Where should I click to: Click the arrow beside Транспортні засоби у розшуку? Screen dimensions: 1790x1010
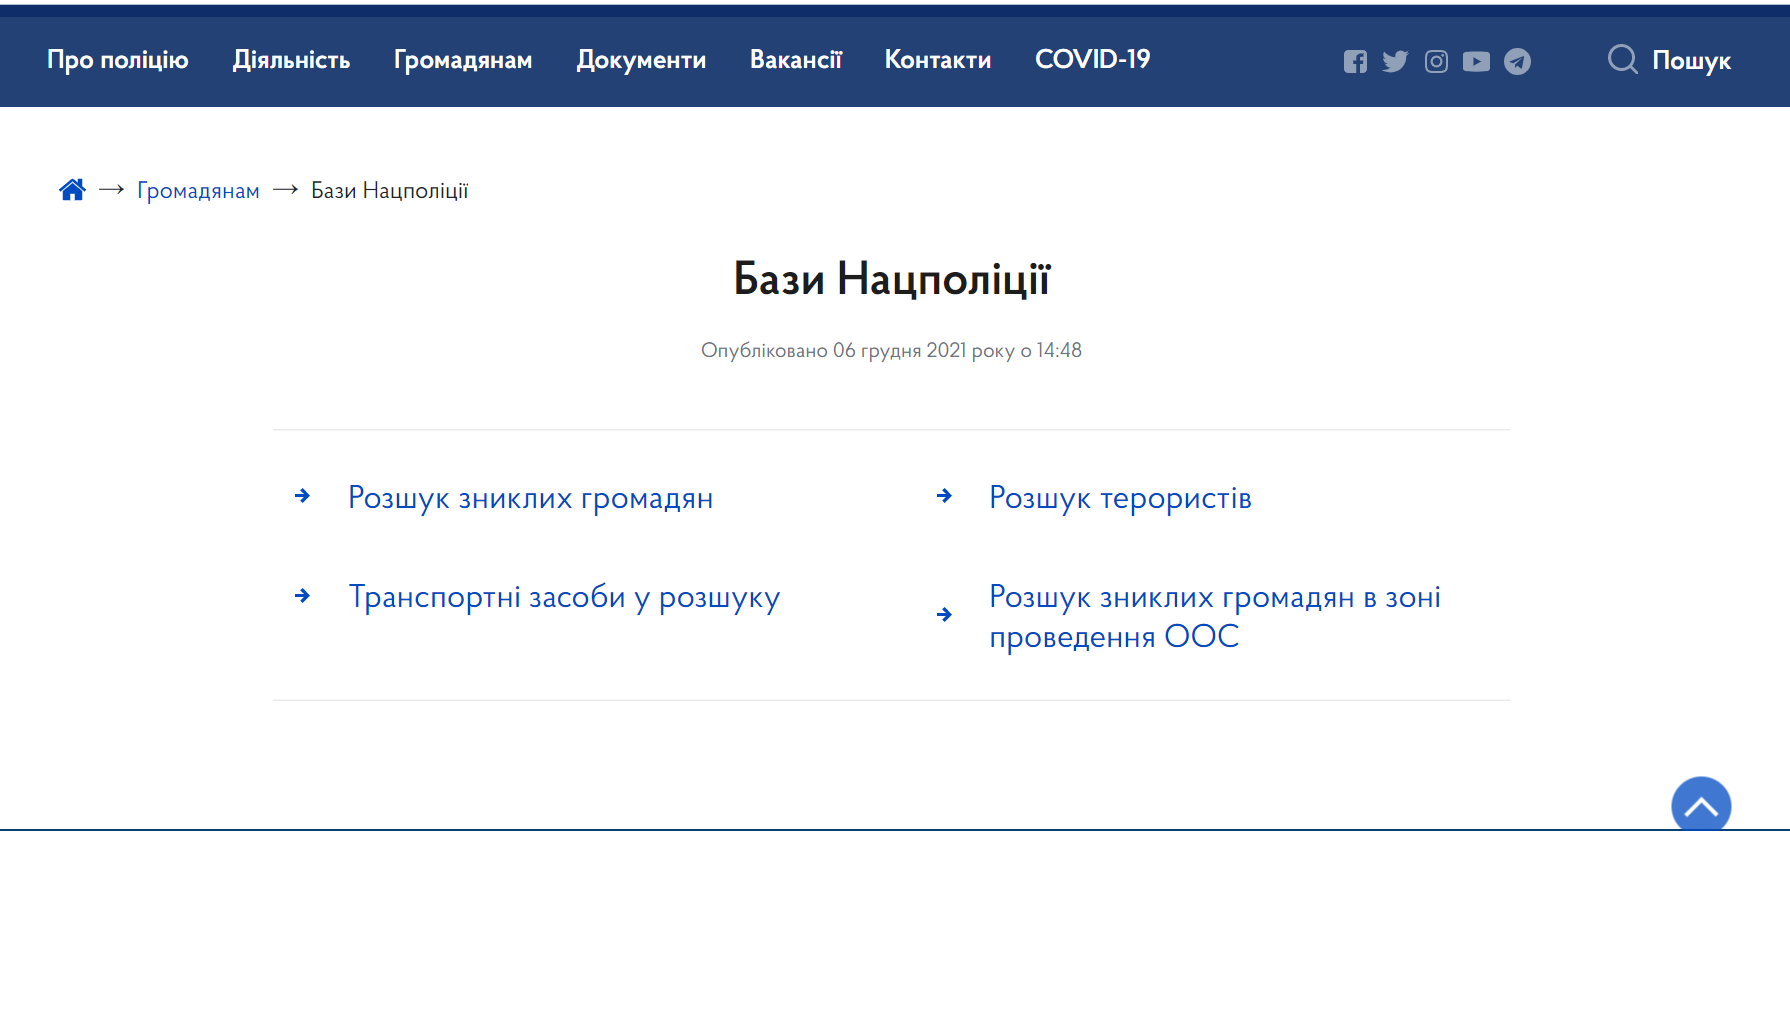tap(302, 596)
